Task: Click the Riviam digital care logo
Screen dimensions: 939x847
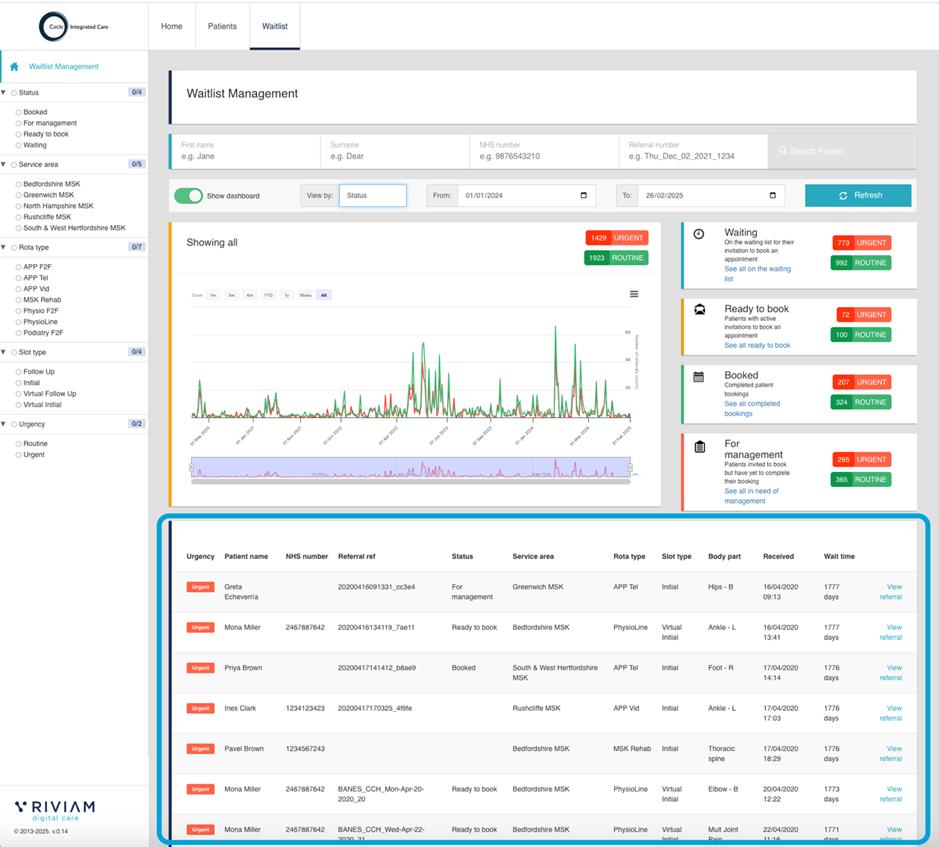Action: click(x=55, y=810)
